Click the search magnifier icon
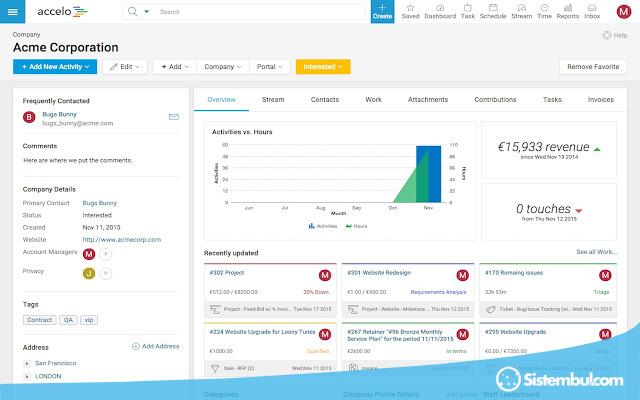Screen dimensions: 640x400 [133, 11]
